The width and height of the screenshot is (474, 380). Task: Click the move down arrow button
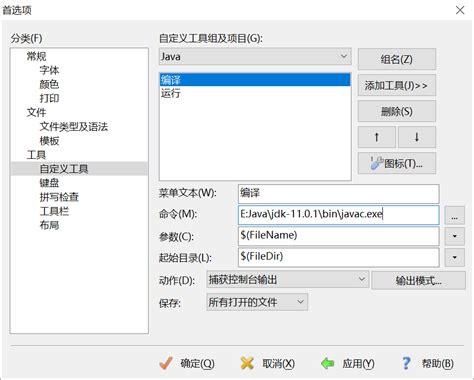click(417, 137)
